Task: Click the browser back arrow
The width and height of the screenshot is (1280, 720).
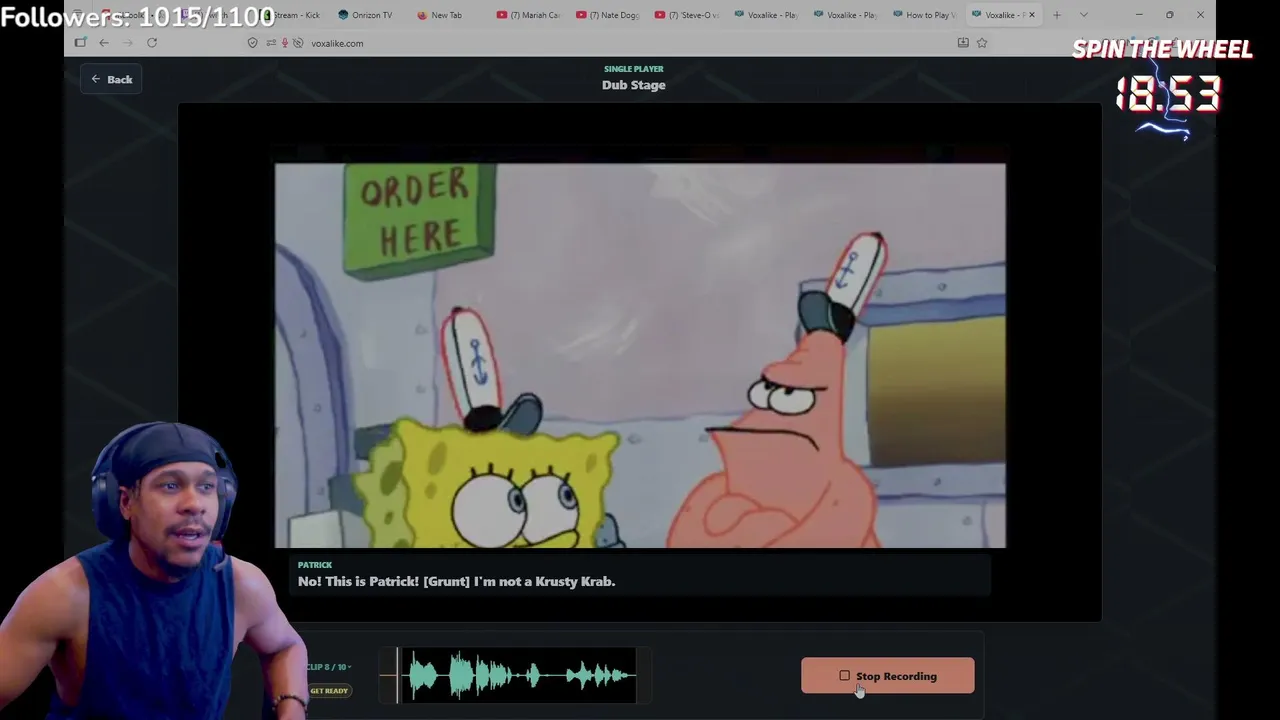Action: coord(103,43)
